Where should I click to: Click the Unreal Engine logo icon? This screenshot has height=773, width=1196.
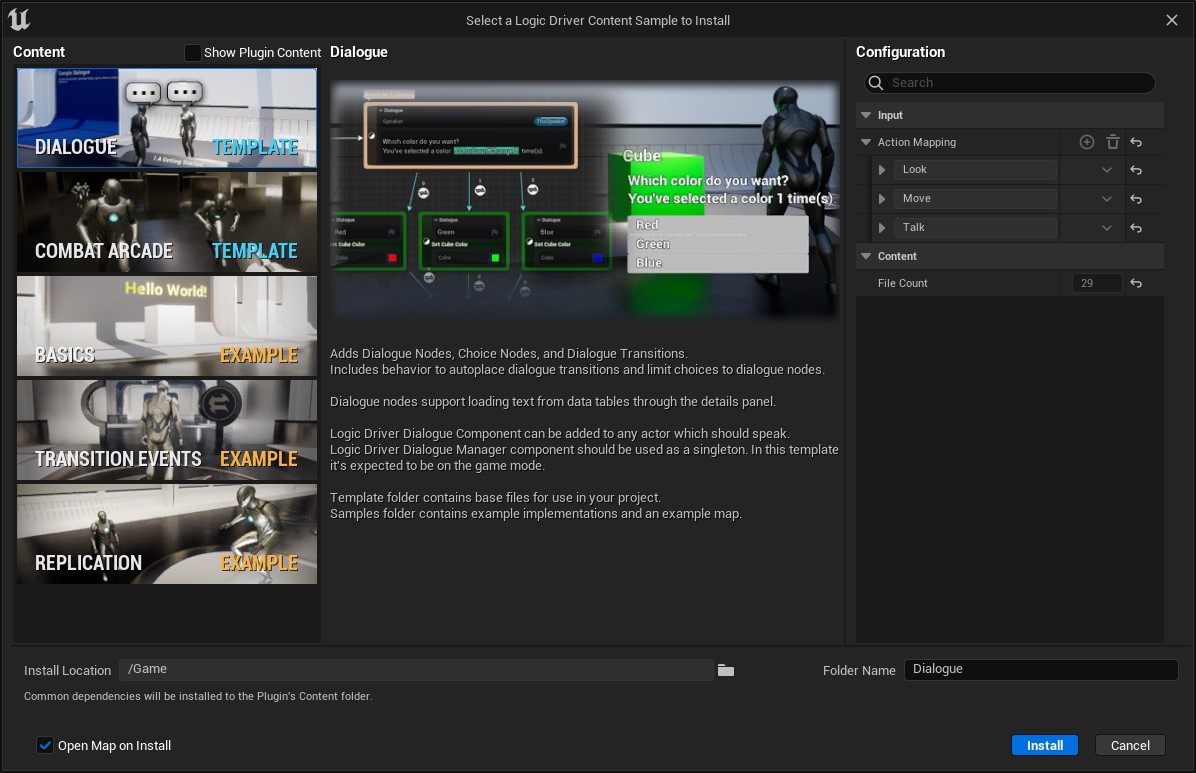(x=18, y=19)
